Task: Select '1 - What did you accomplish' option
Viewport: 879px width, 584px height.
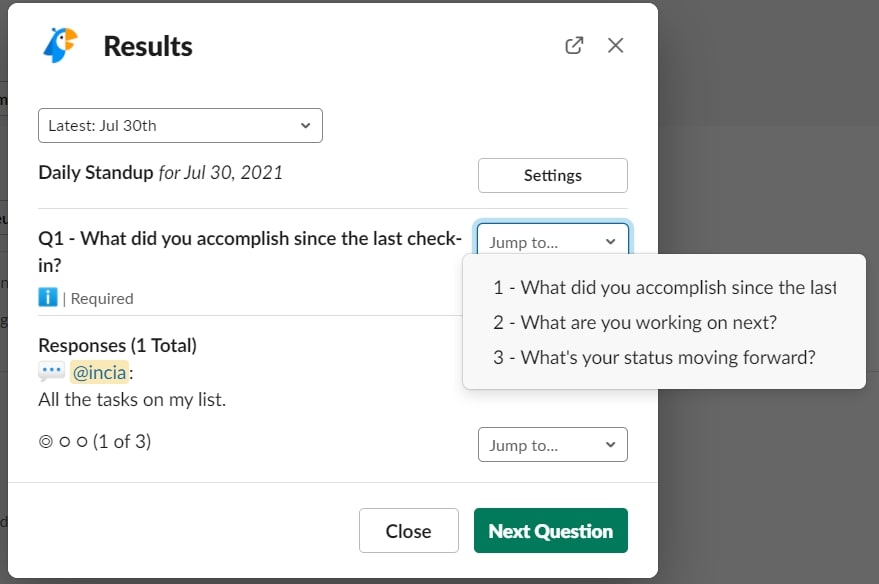Action: [x=663, y=288]
